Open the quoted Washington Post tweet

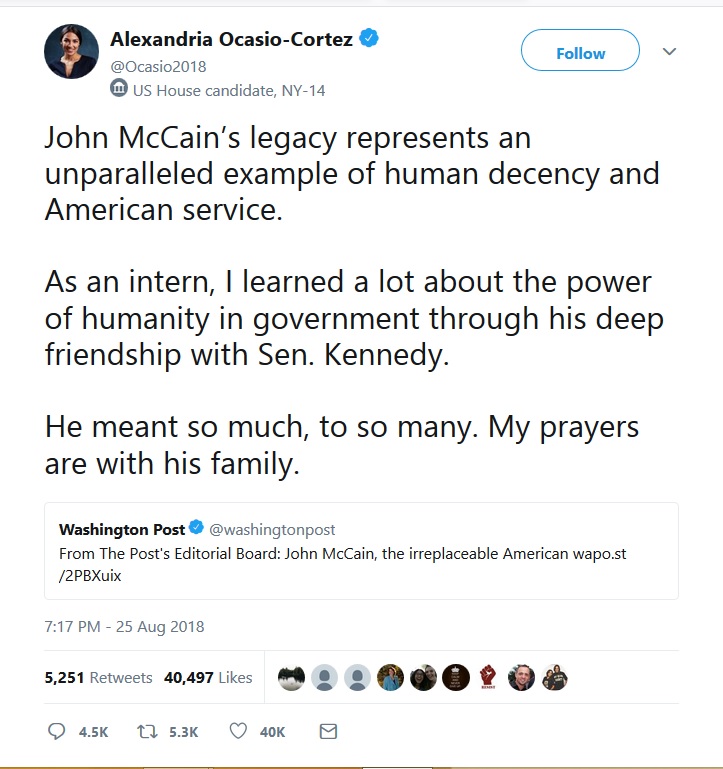(362, 551)
